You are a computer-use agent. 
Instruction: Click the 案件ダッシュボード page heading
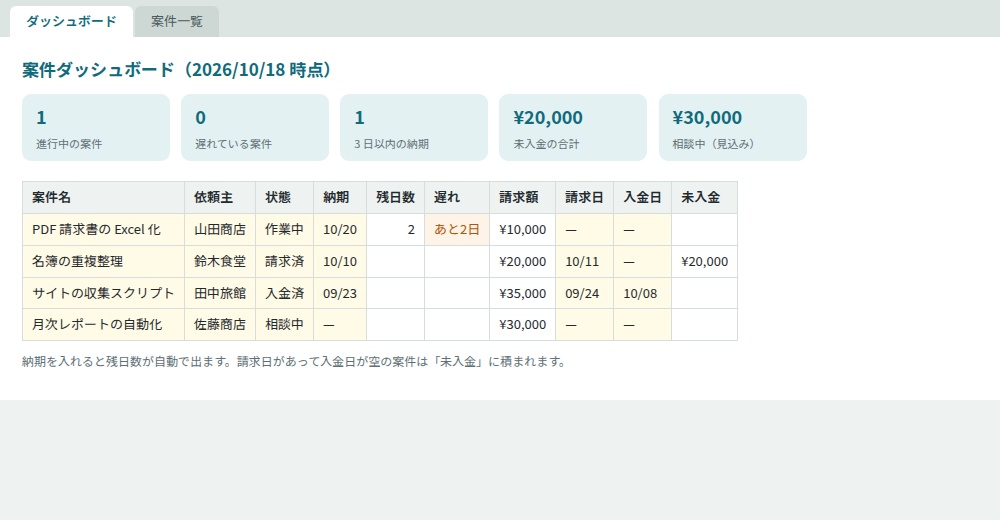(177, 70)
